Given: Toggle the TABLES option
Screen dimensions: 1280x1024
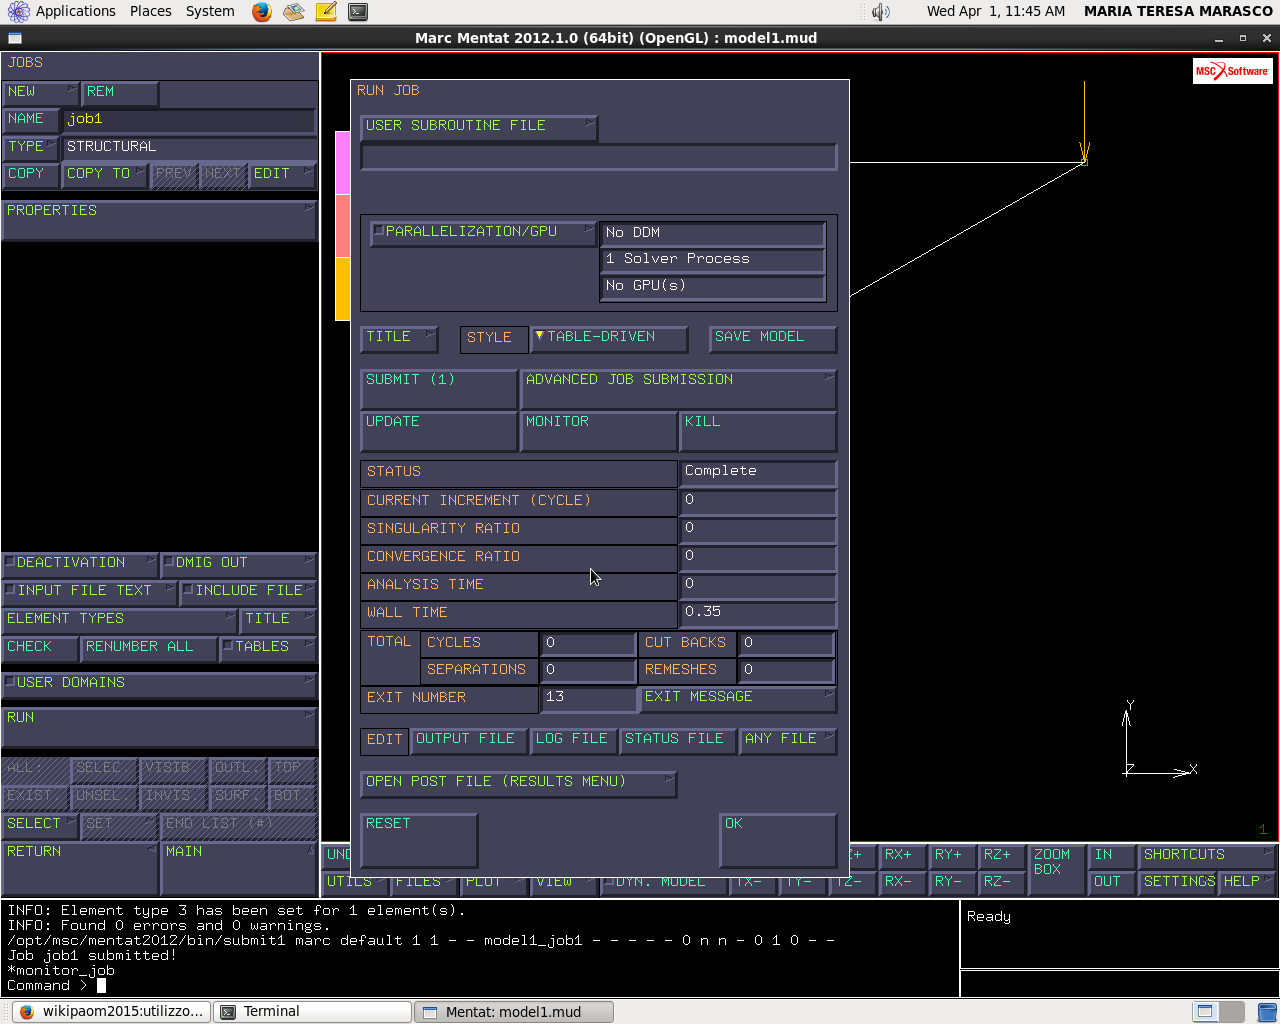Looking at the screenshot, I should tap(228, 646).
